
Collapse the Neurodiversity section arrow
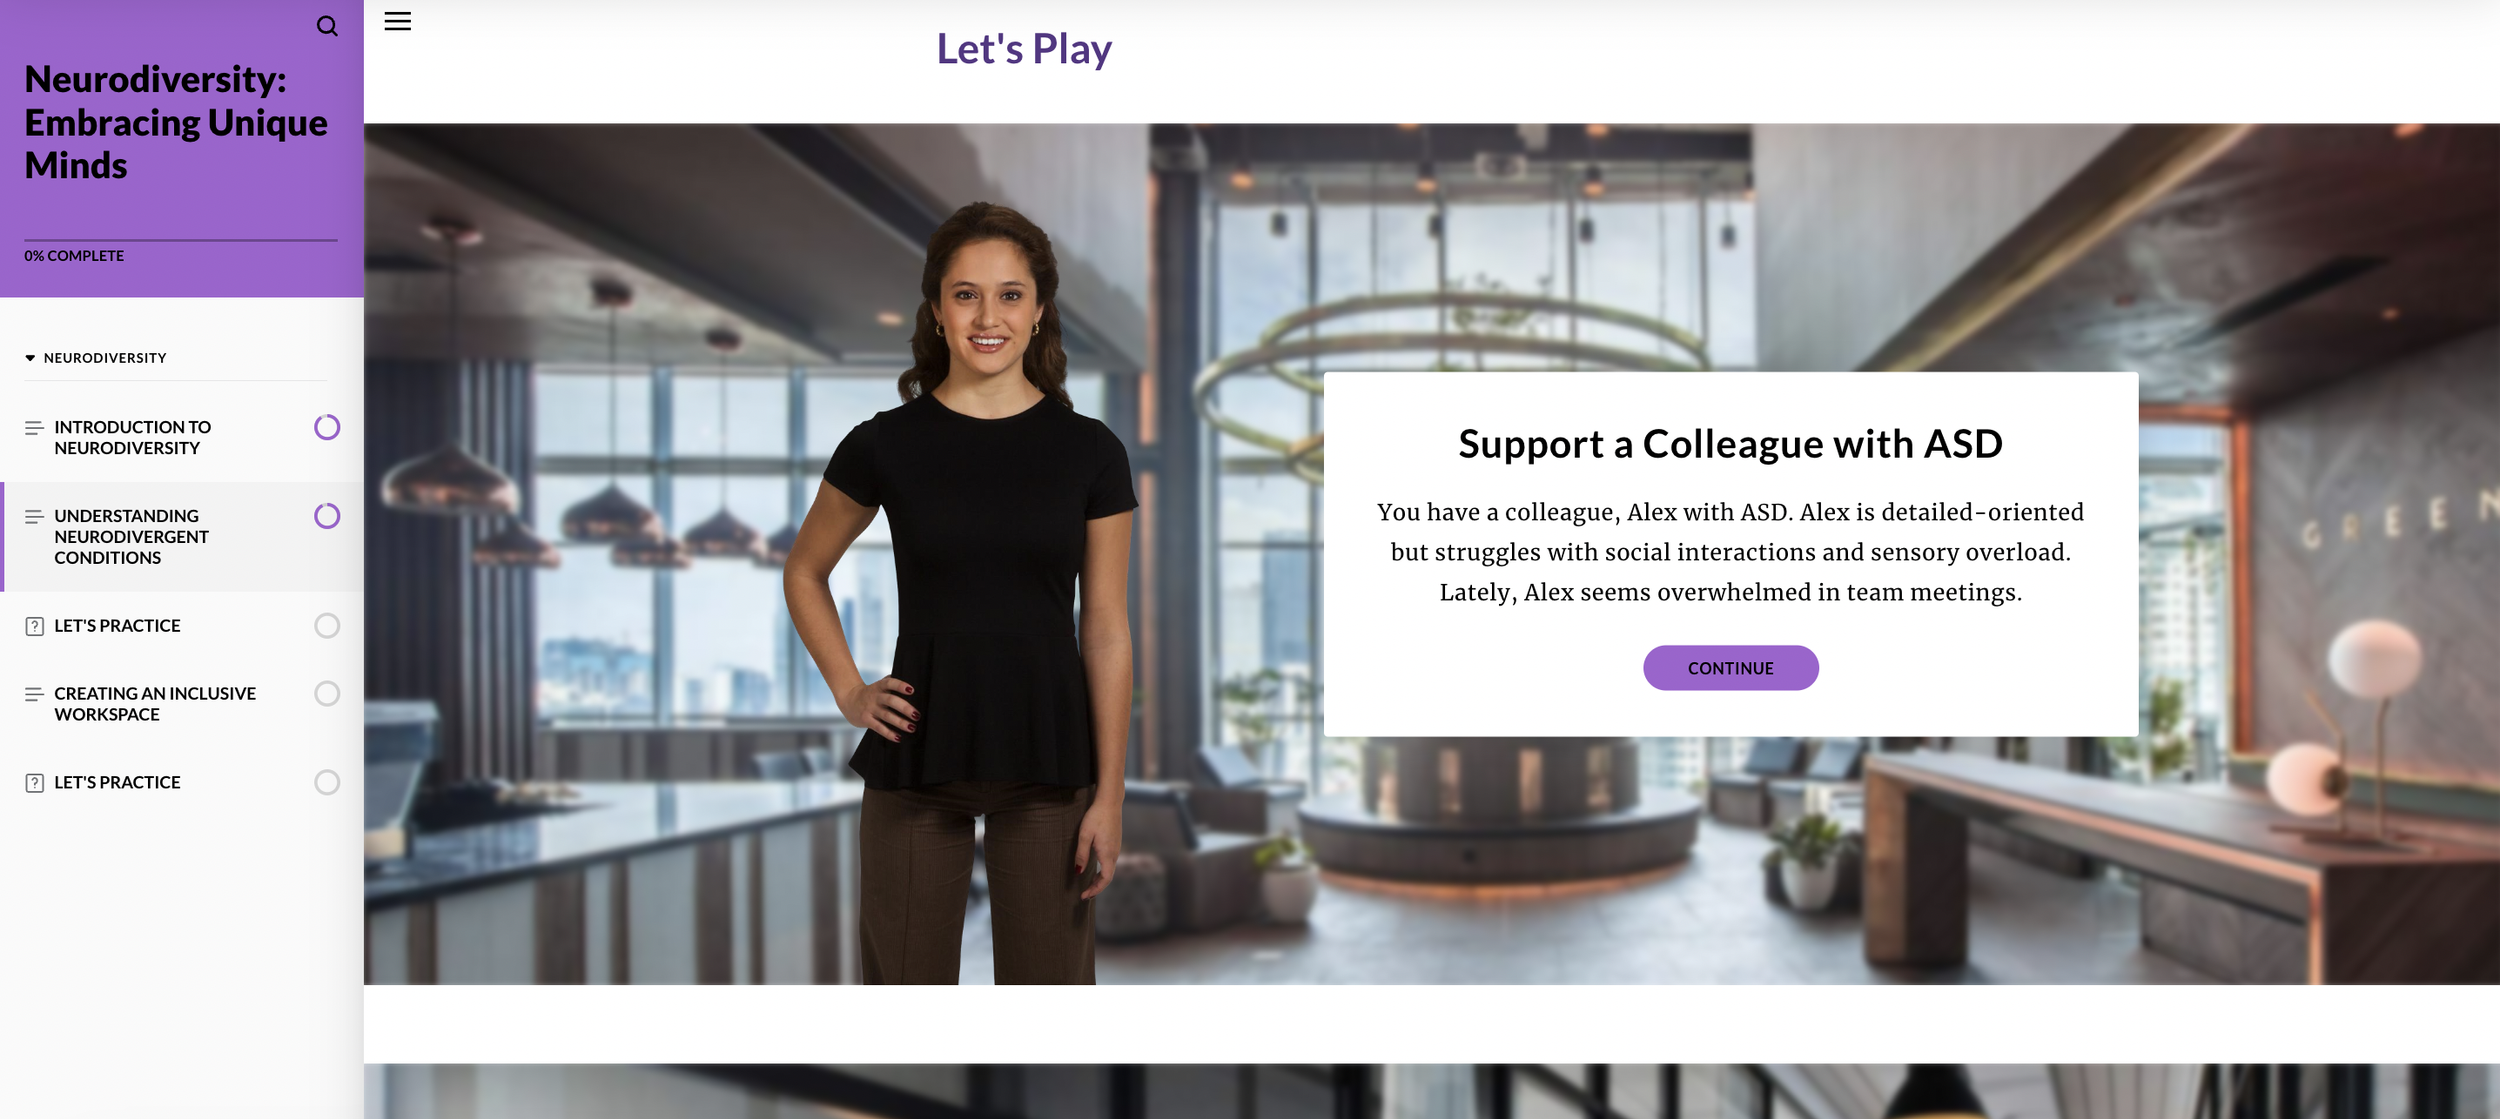click(30, 358)
